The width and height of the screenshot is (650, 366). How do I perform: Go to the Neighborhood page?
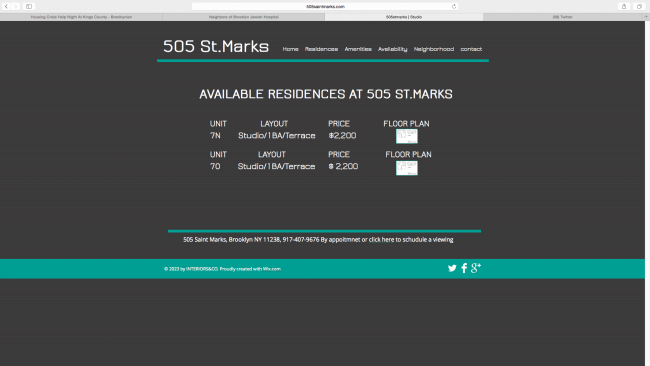tap(434, 49)
